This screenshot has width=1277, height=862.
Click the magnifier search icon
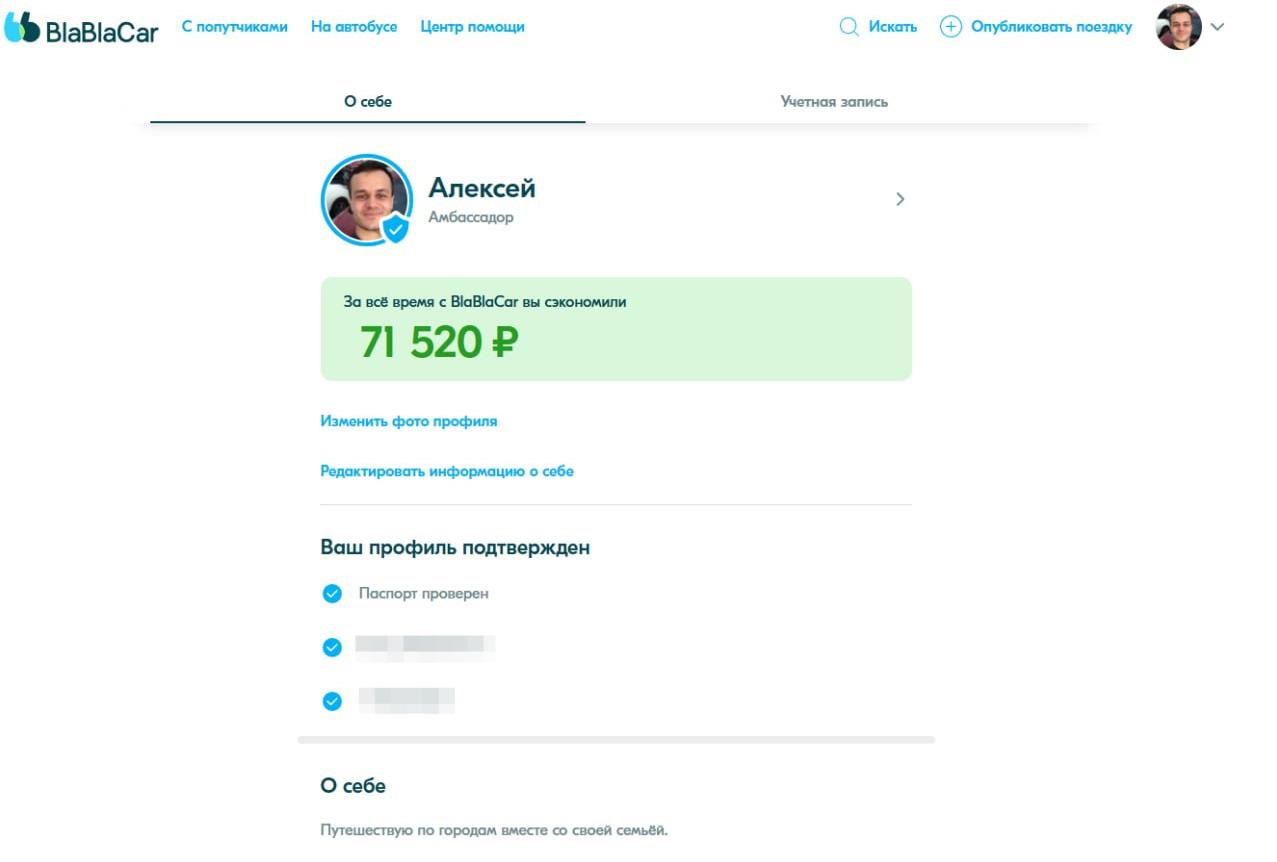point(849,27)
